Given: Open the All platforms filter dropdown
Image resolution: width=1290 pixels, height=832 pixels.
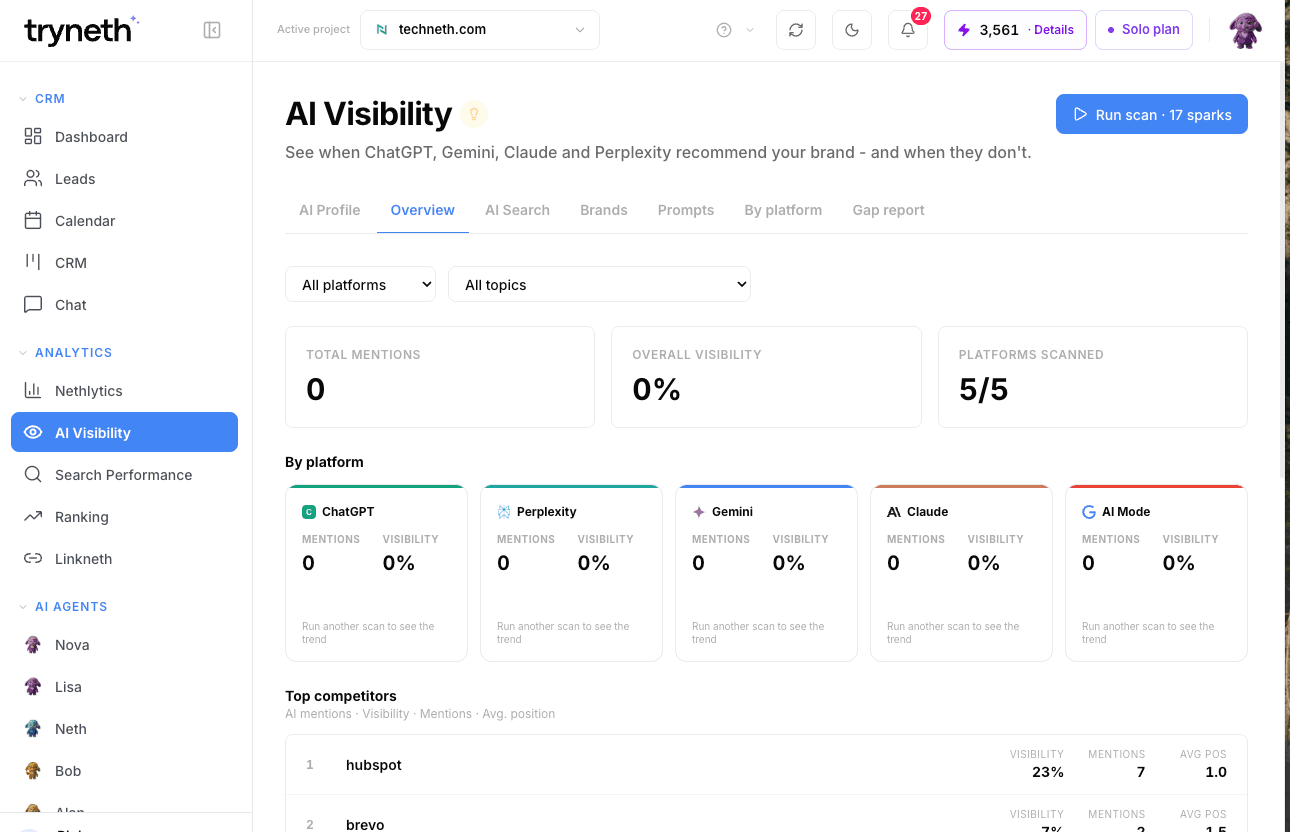Looking at the screenshot, I should [361, 284].
